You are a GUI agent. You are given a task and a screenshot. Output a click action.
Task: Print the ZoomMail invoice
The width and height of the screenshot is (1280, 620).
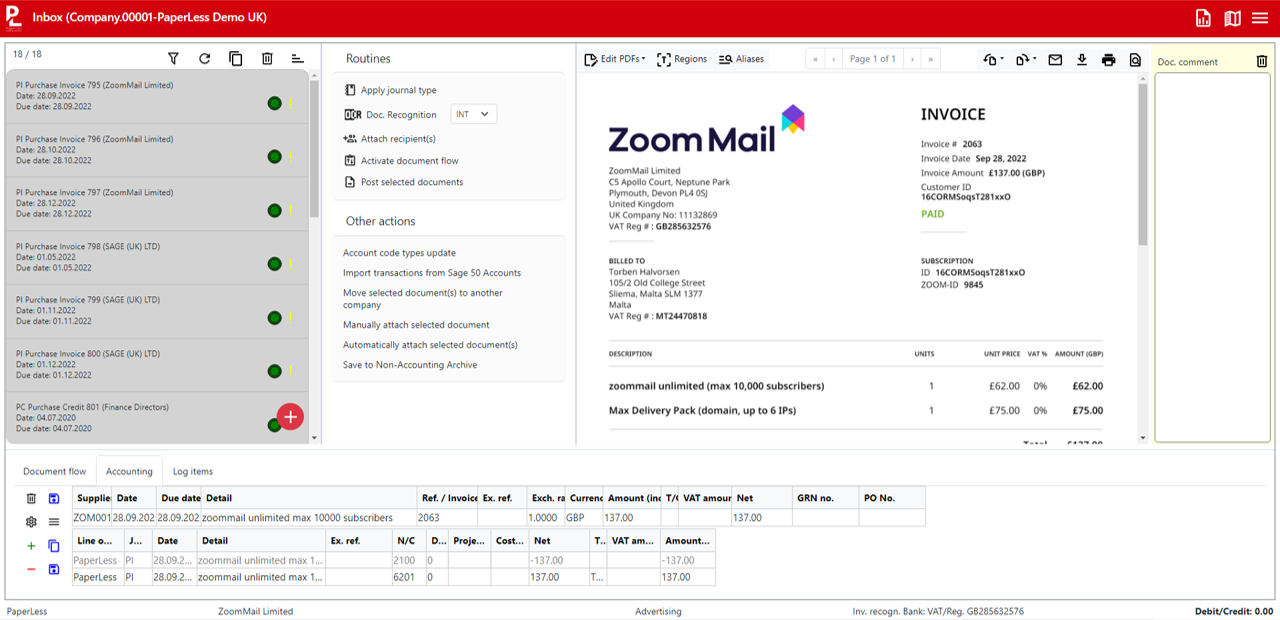coord(1108,59)
